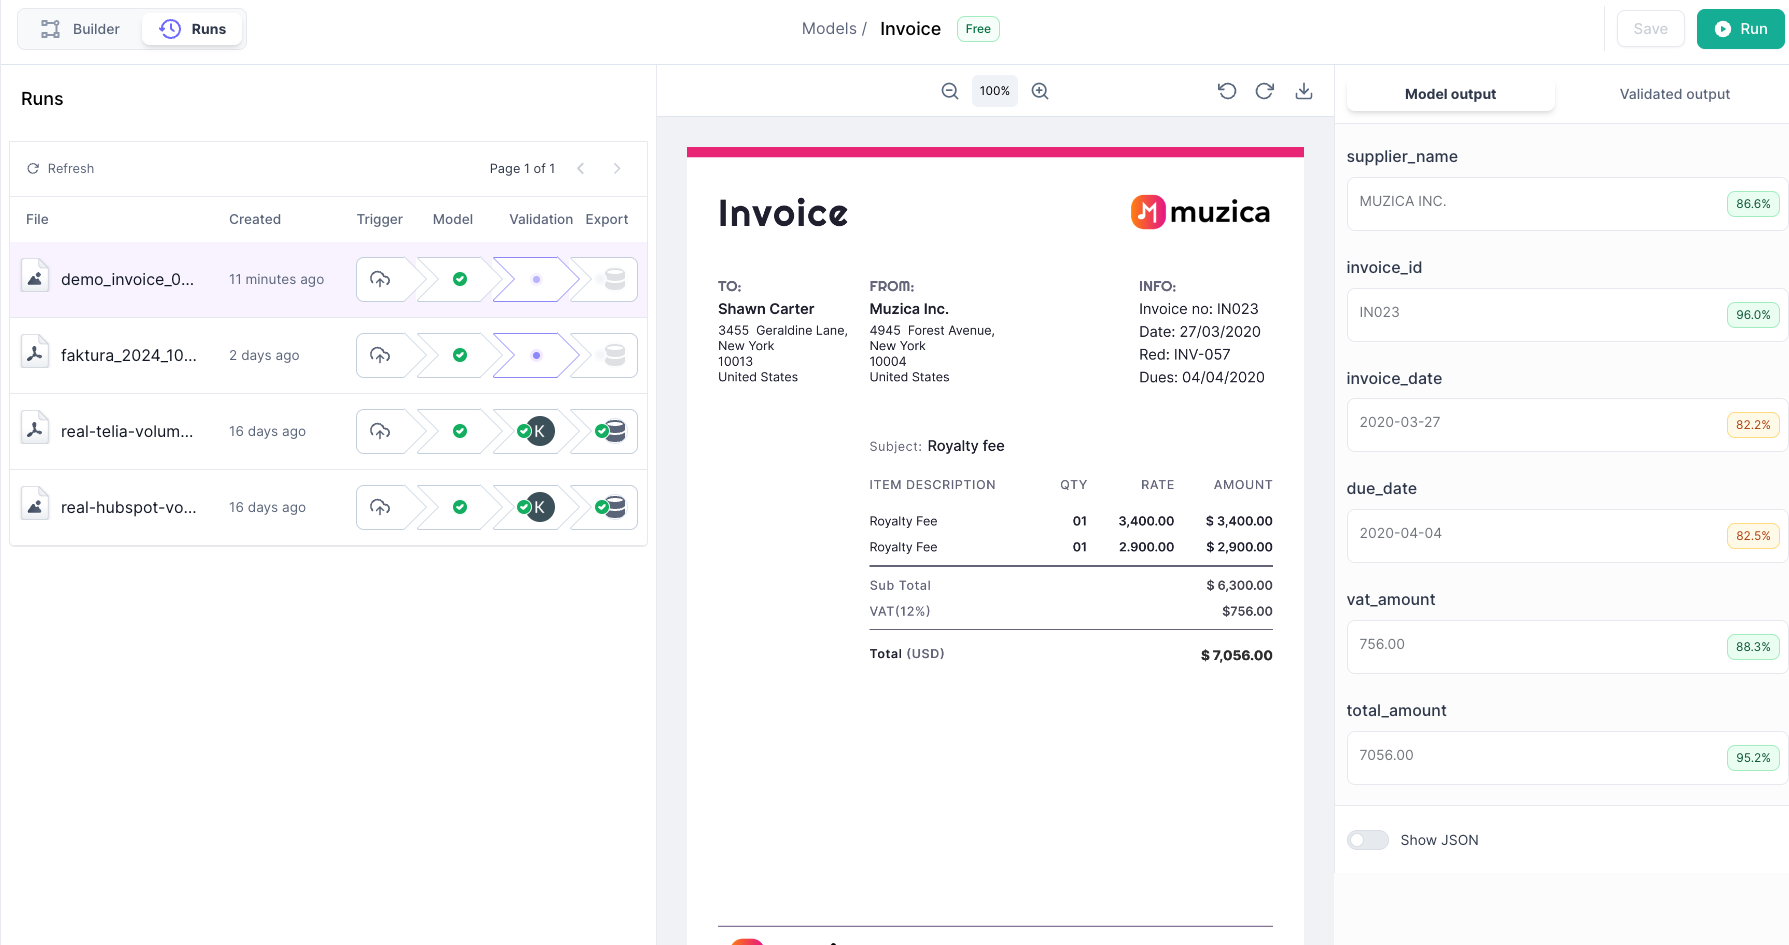The height and width of the screenshot is (945, 1789).
Task: Click the Validation column header
Action: [x=541, y=219]
